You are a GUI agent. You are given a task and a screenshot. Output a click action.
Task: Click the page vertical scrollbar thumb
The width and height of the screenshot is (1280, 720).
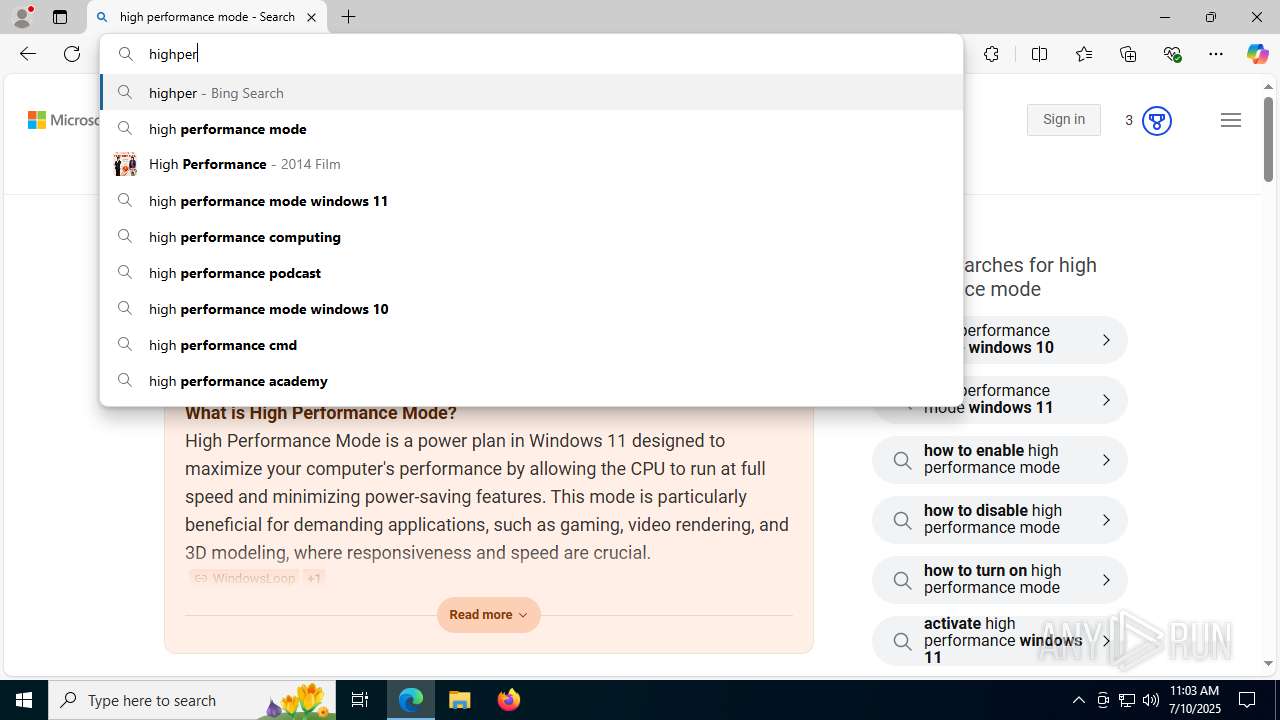point(1268,138)
